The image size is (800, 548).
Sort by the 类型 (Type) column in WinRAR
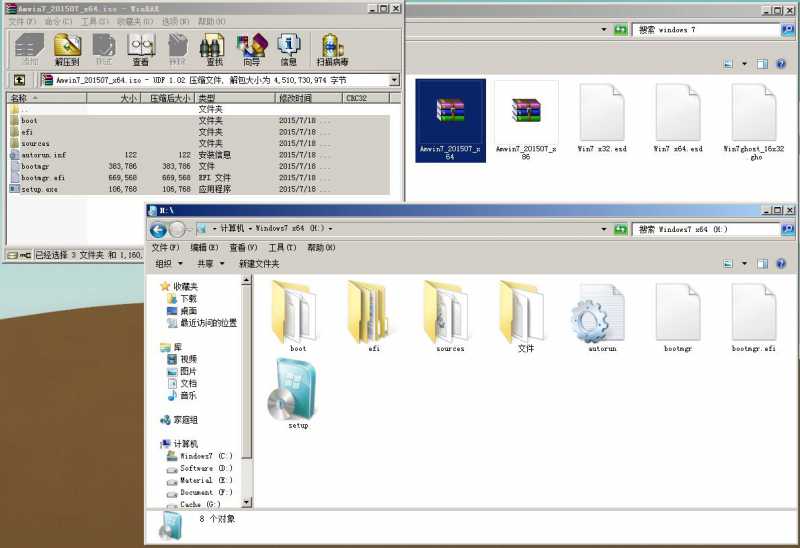tap(236, 98)
